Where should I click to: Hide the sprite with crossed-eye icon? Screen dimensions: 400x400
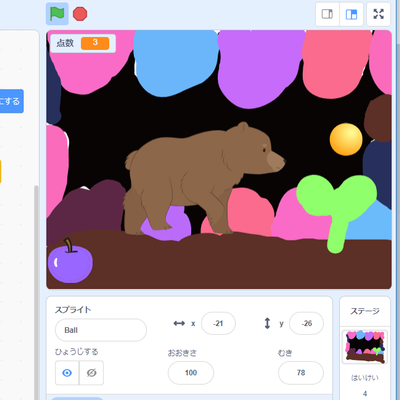(91, 373)
